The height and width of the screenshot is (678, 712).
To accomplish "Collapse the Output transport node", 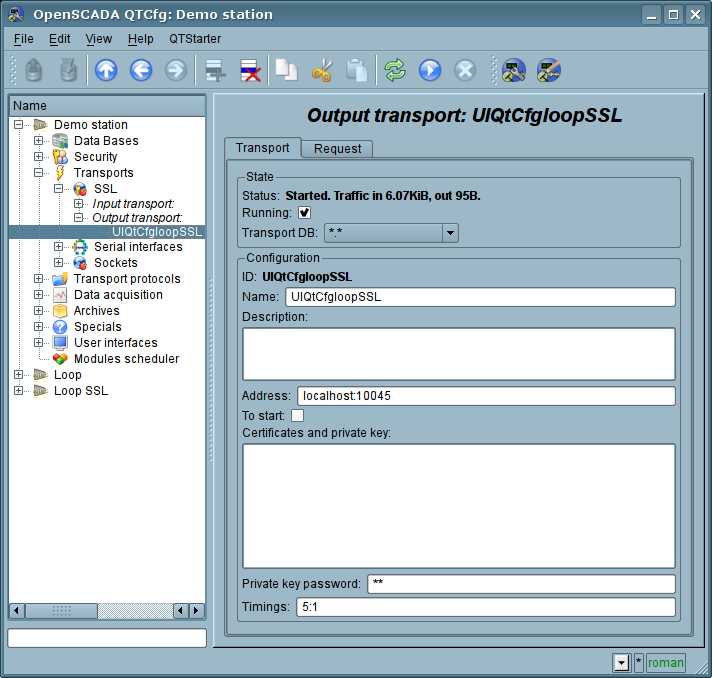I will pyautogui.click(x=79, y=218).
